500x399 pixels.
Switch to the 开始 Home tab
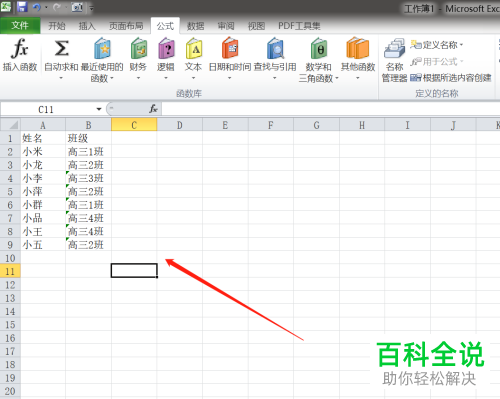57,26
